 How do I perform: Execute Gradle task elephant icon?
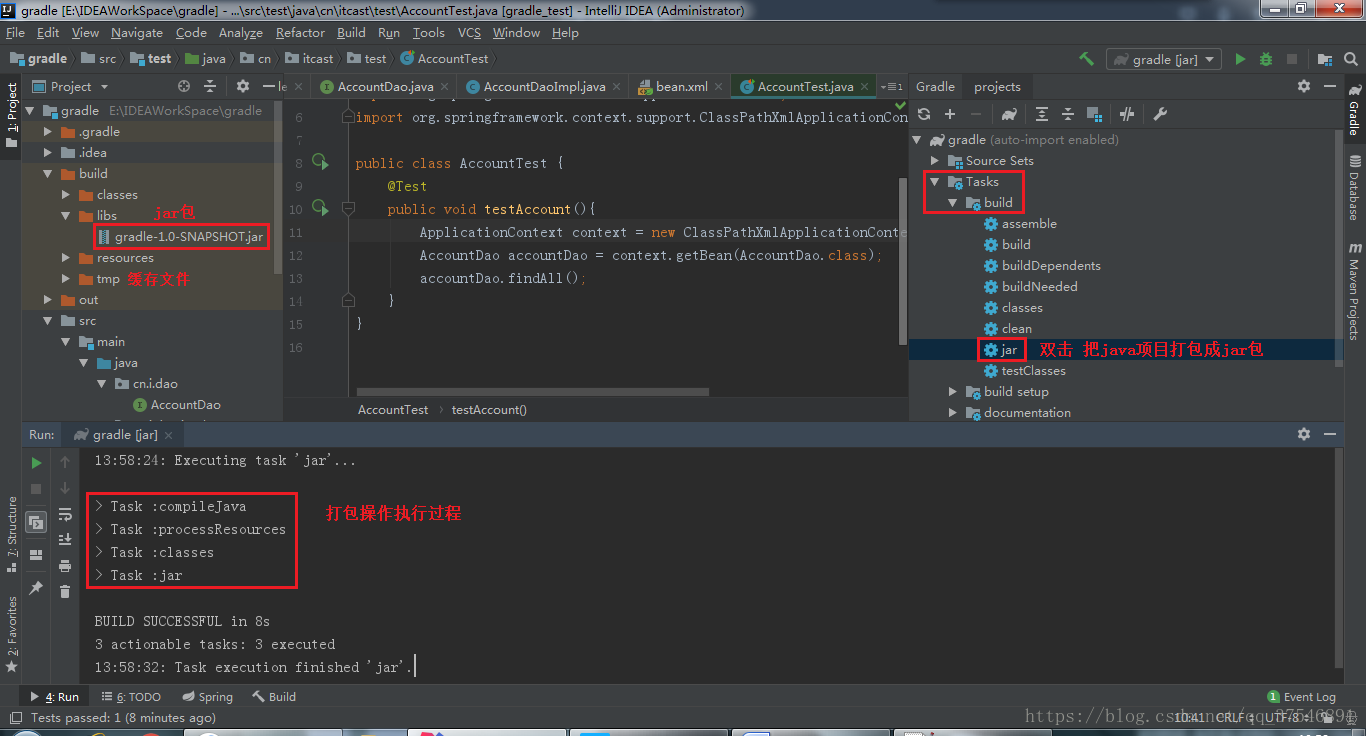pyautogui.click(x=1009, y=114)
